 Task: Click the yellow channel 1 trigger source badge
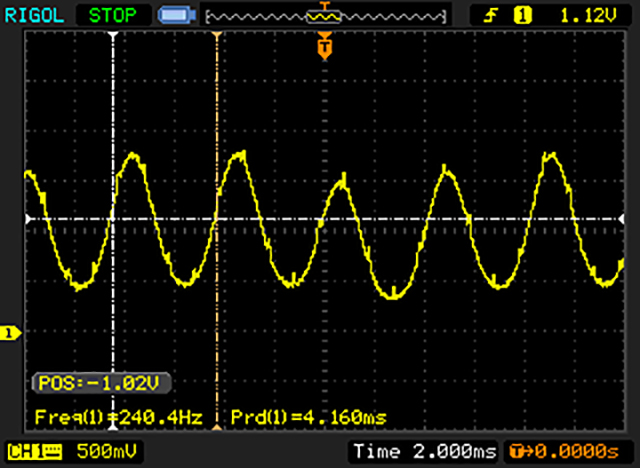click(522, 16)
